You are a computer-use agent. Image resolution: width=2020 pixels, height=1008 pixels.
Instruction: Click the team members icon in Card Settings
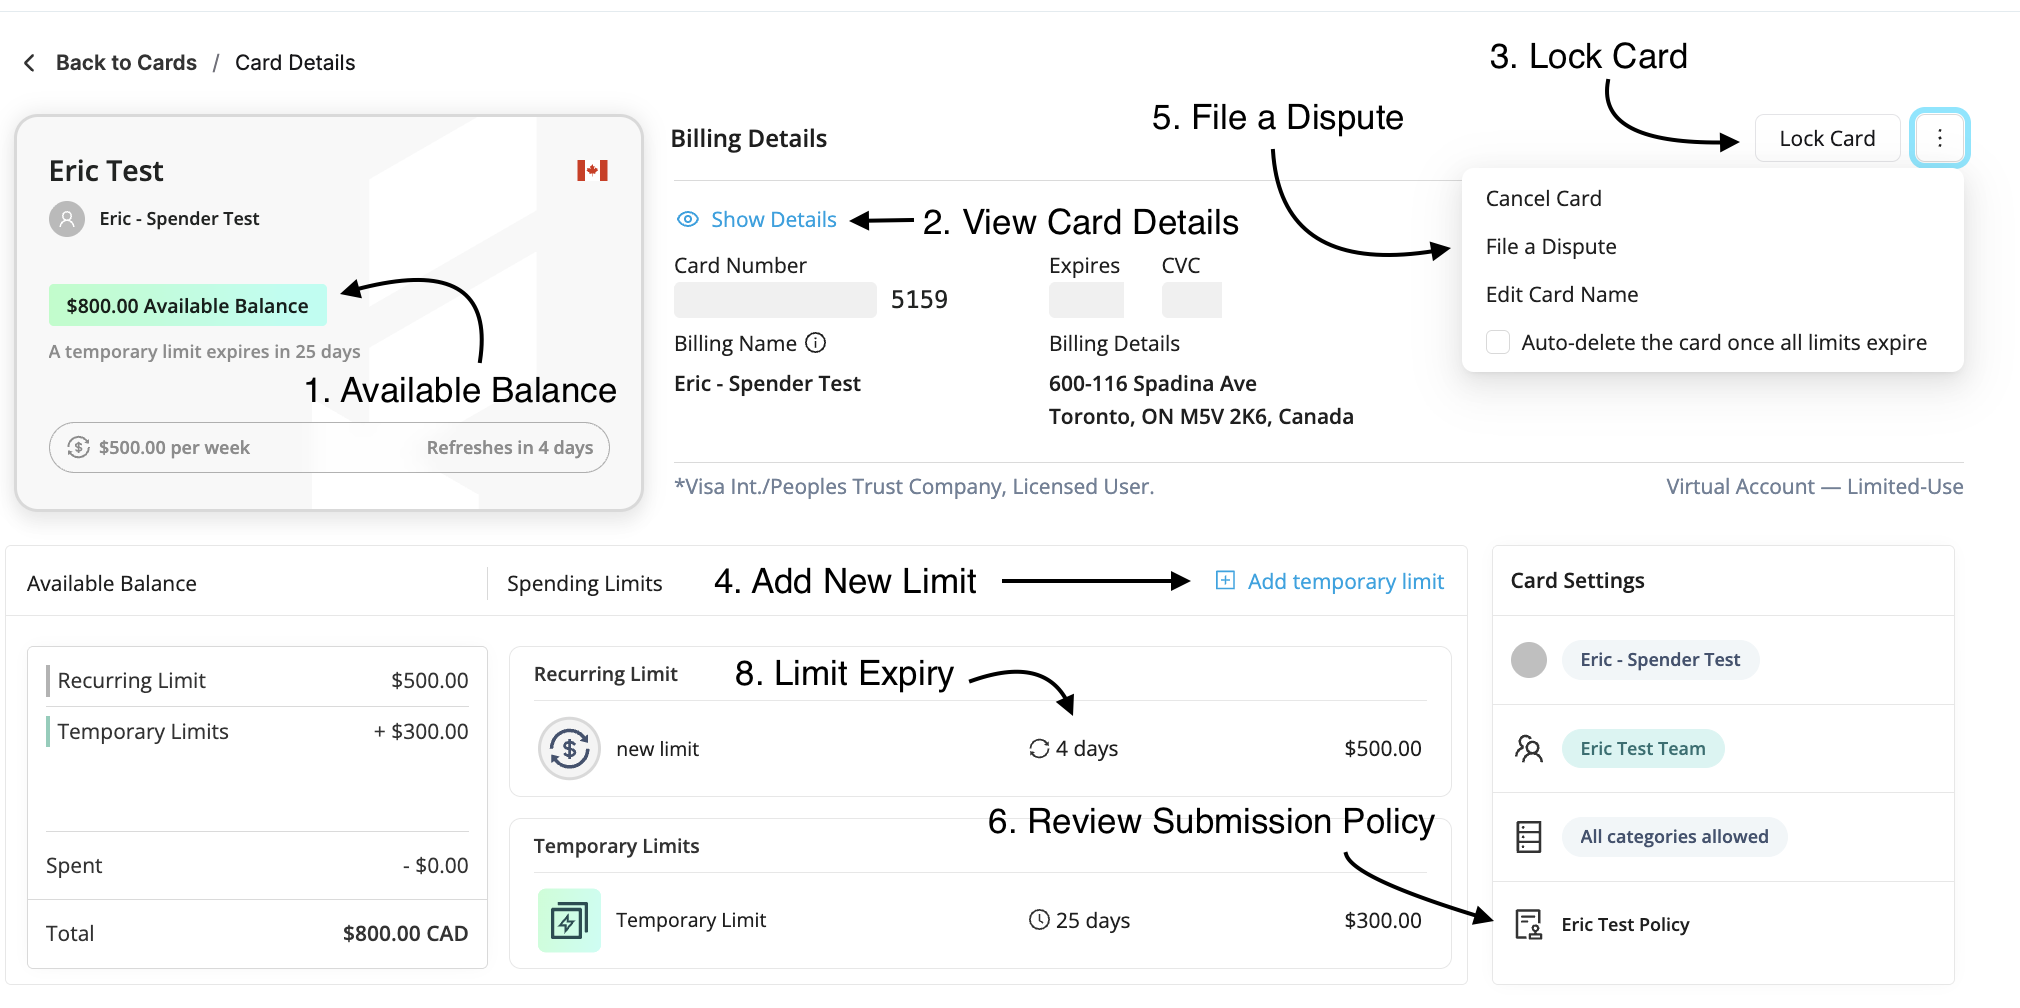pos(1528,748)
